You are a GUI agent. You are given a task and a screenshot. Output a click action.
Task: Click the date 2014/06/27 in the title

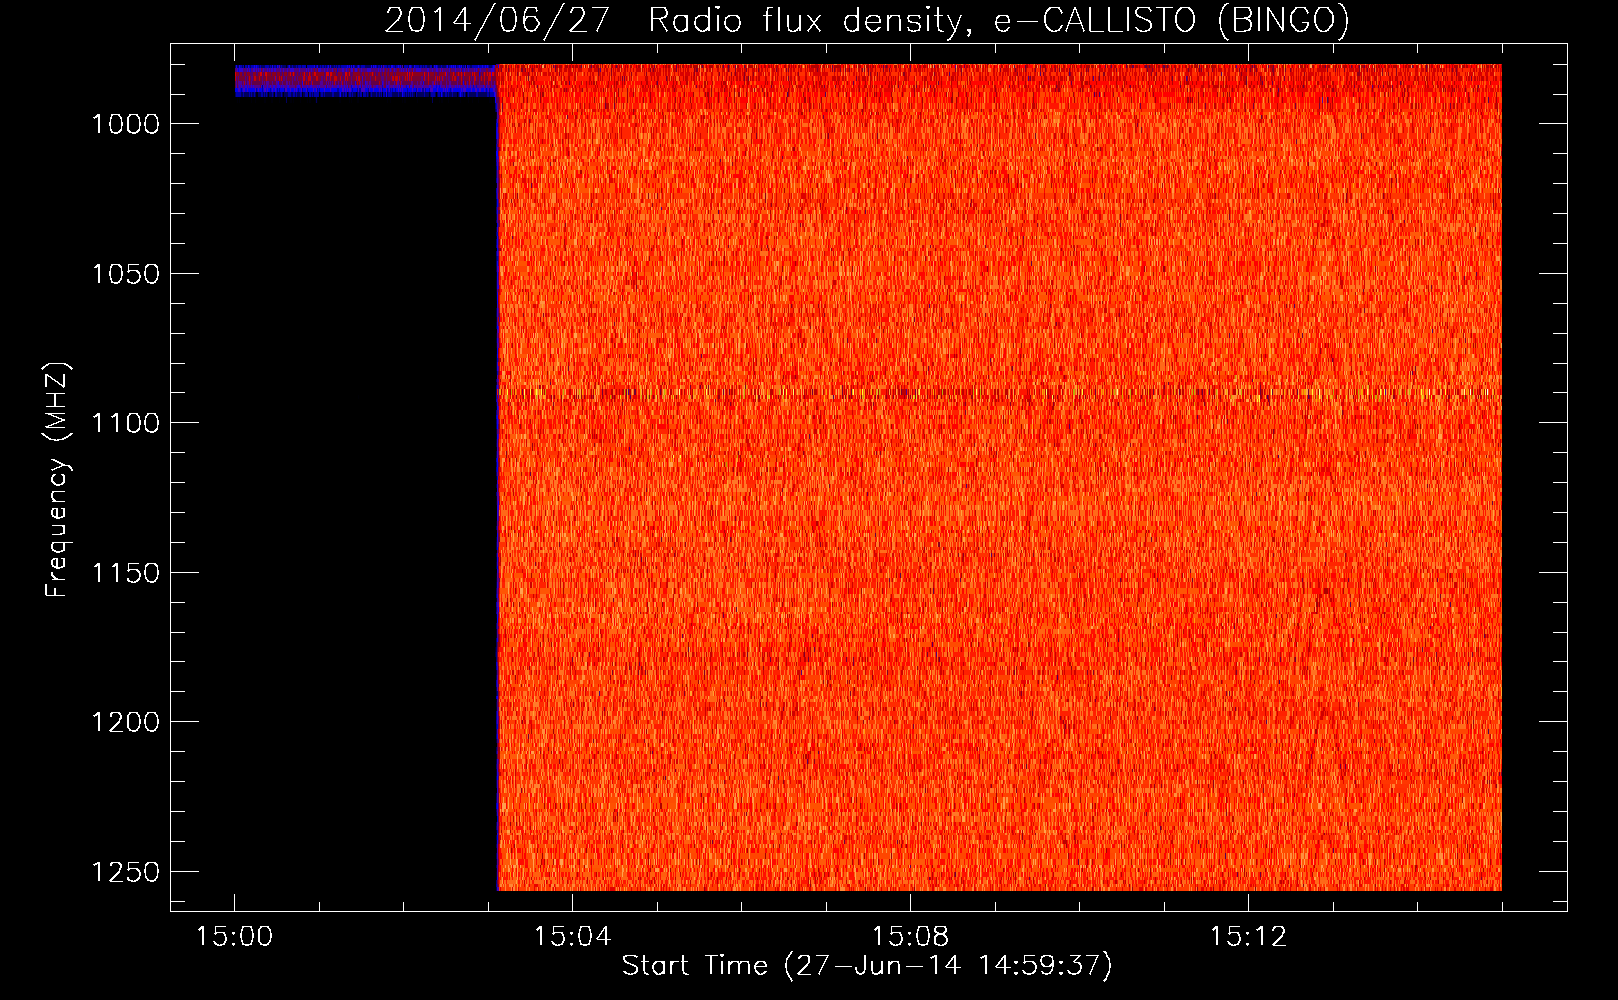(x=497, y=20)
